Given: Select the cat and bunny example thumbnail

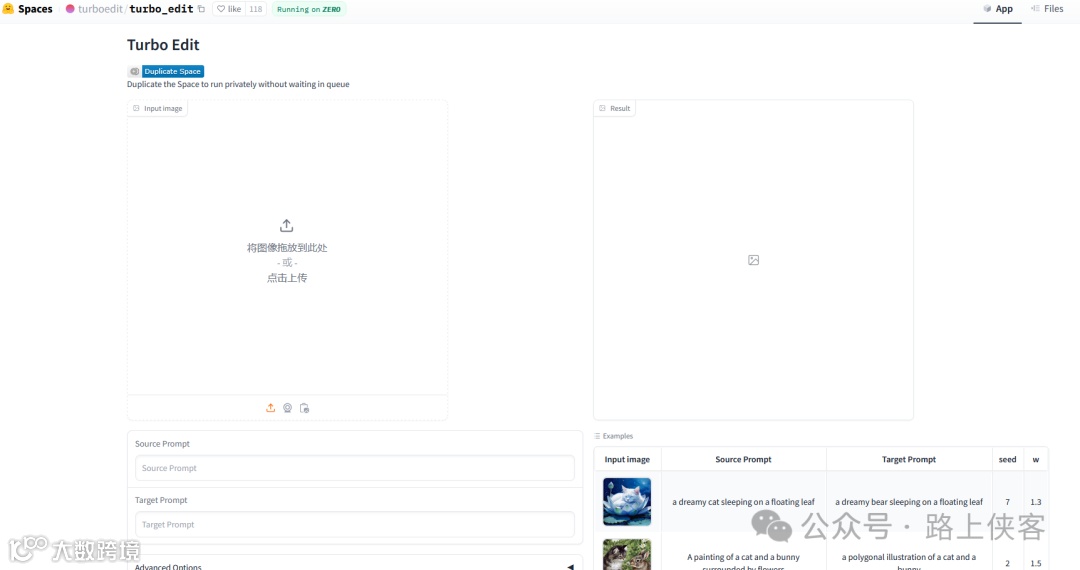Looking at the screenshot, I should click(627, 555).
